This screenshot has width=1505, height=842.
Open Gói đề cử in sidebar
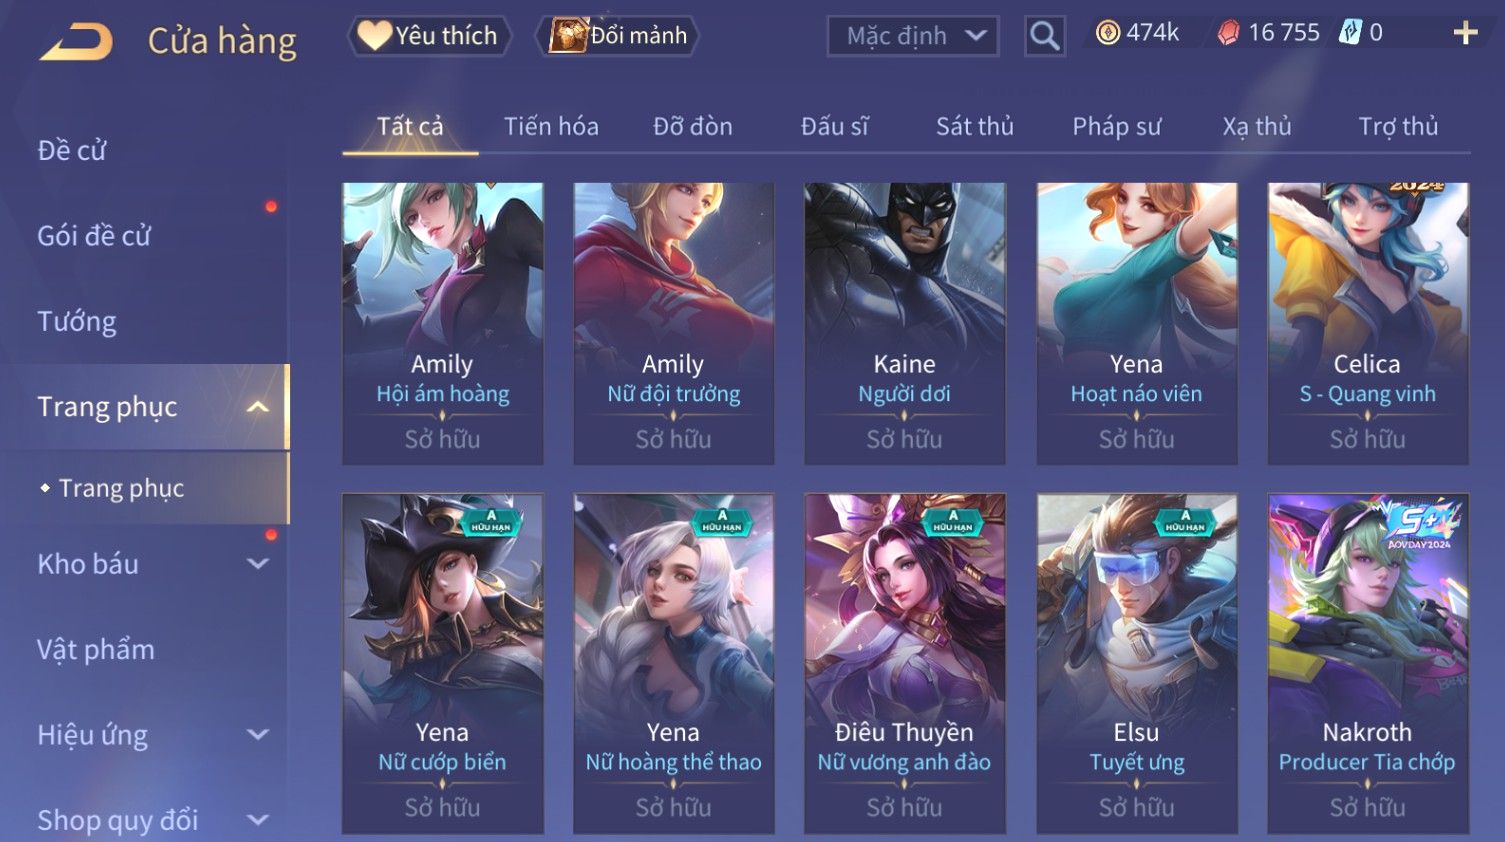94,236
